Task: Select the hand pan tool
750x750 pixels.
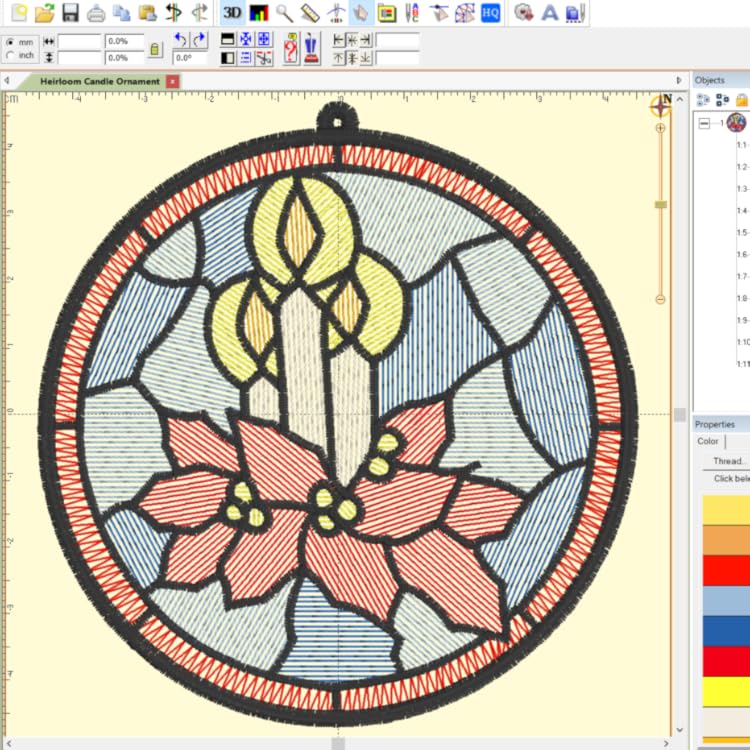Action: pos(361,13)
